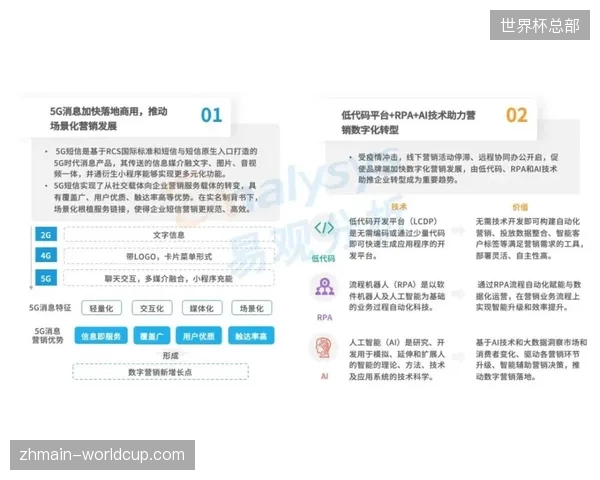
Task: Click the 数字营销新增长点 dashed box
Action: click(x=160, y=372)
